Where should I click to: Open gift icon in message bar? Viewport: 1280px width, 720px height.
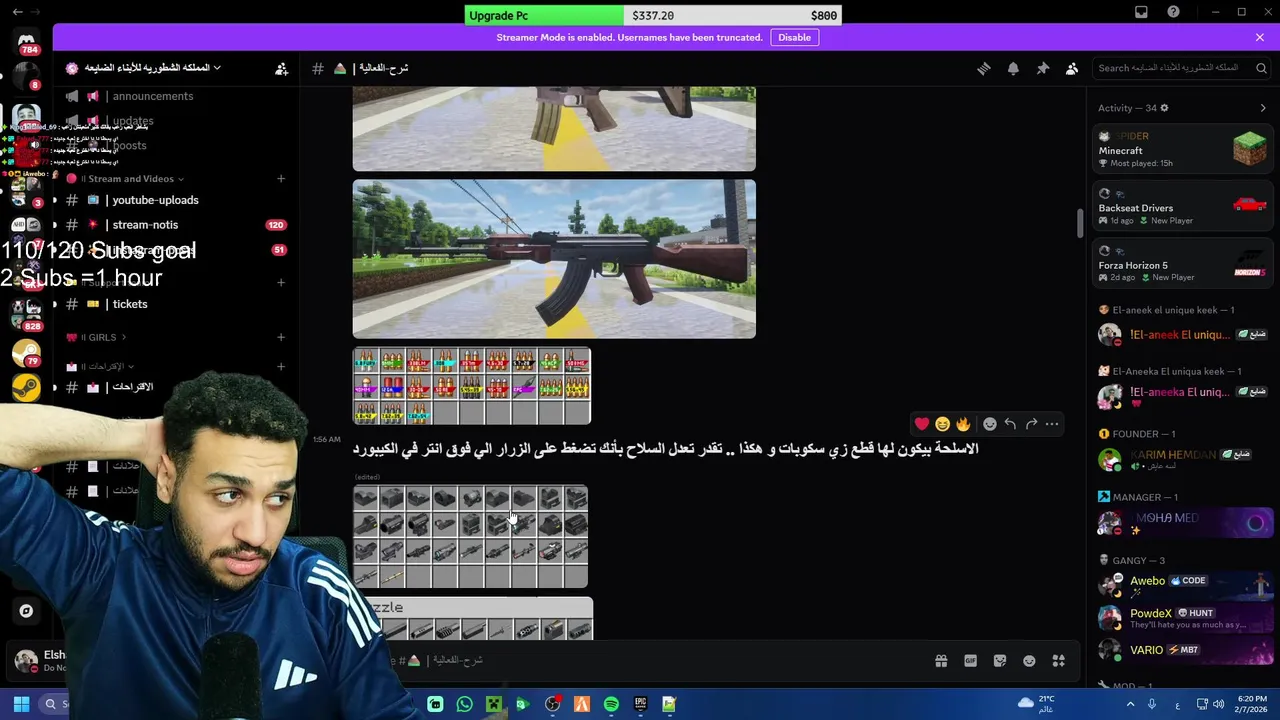click(x=941, y=661)
